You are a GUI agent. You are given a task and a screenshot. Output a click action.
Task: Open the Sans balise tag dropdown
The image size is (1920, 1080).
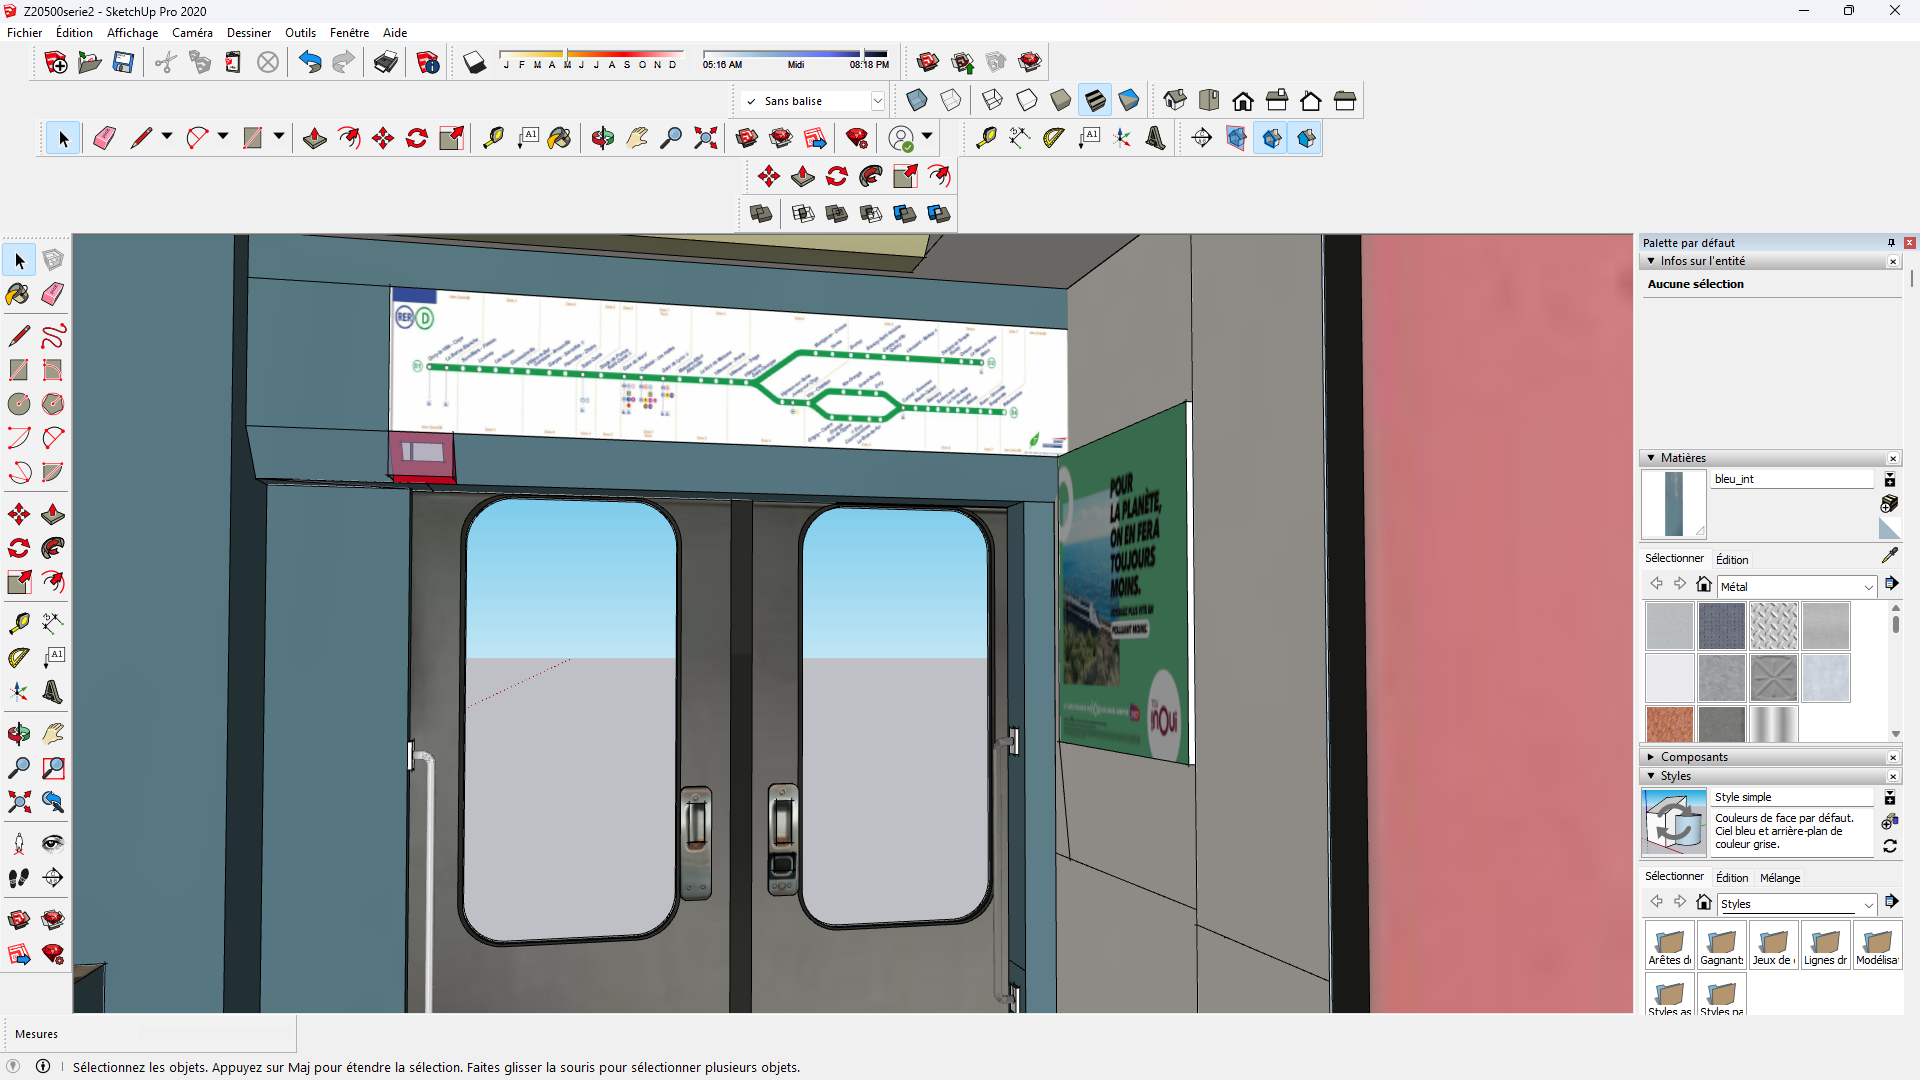point(877,101)
